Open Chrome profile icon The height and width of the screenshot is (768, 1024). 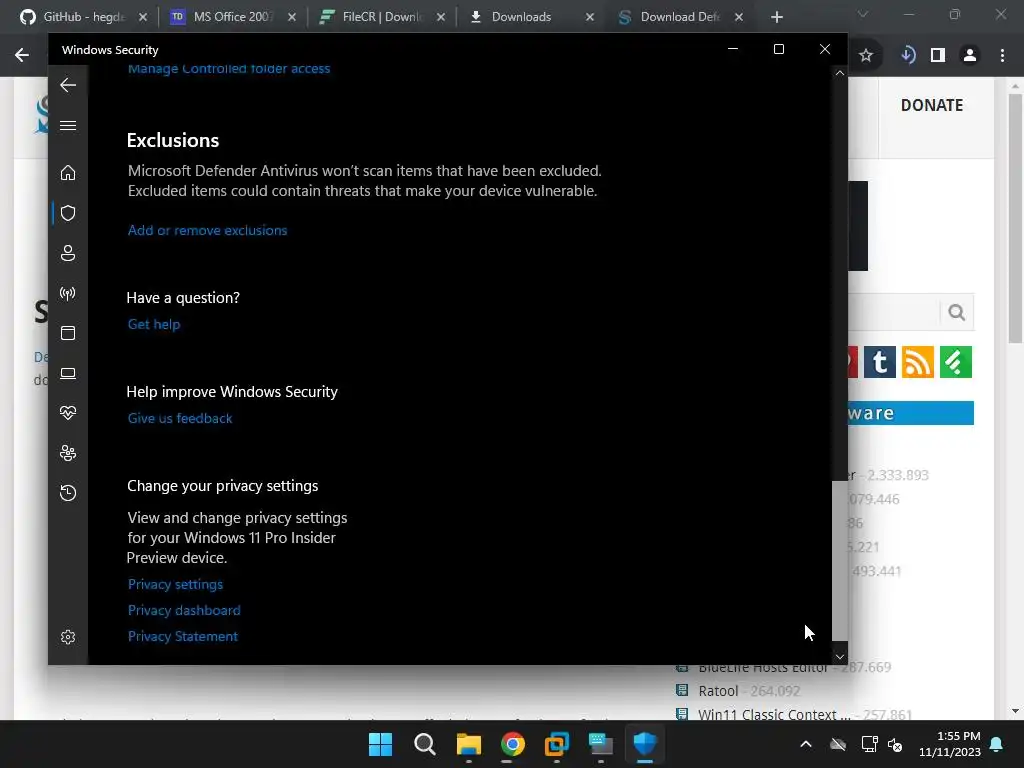(970, 56)
